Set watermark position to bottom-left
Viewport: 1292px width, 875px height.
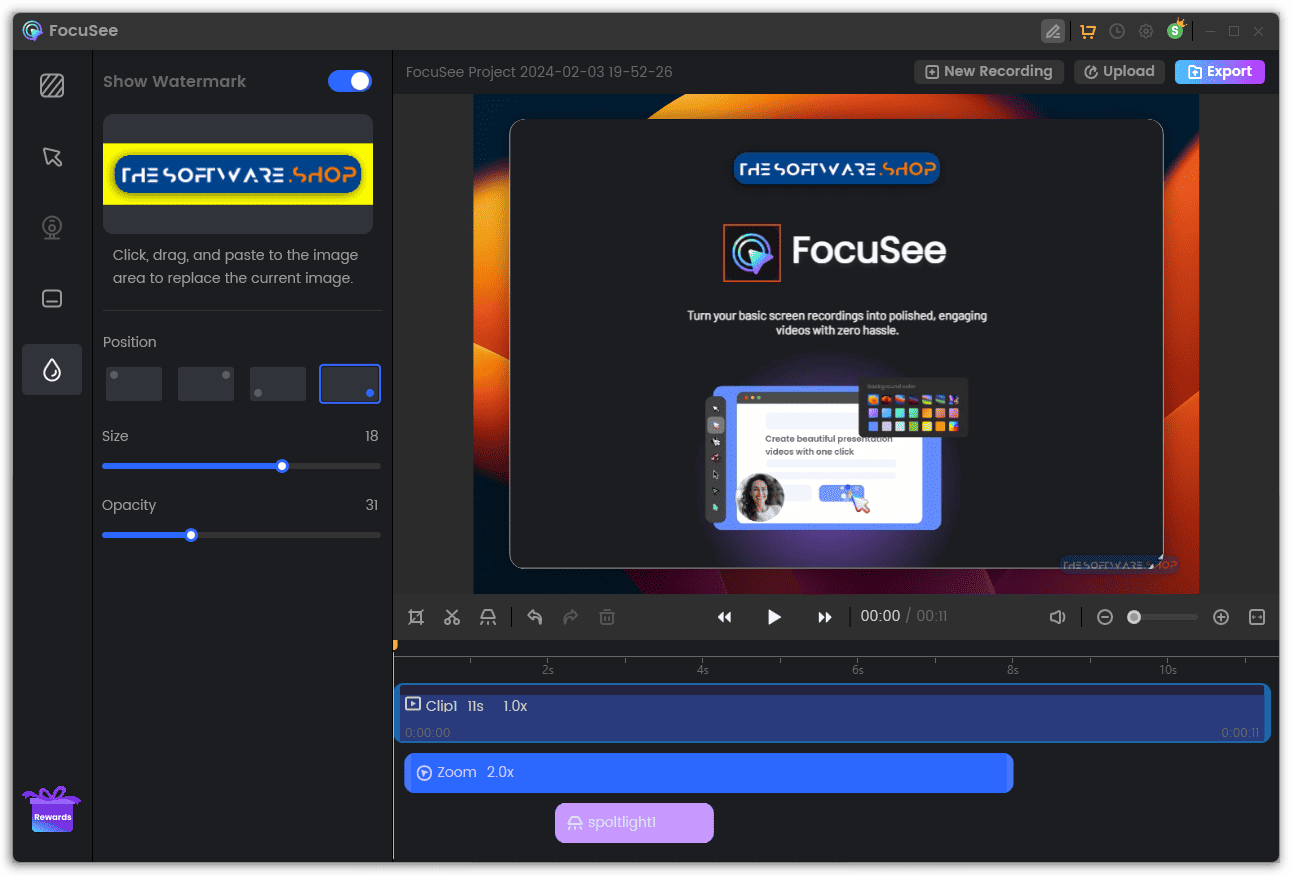[x=278, y=384]
